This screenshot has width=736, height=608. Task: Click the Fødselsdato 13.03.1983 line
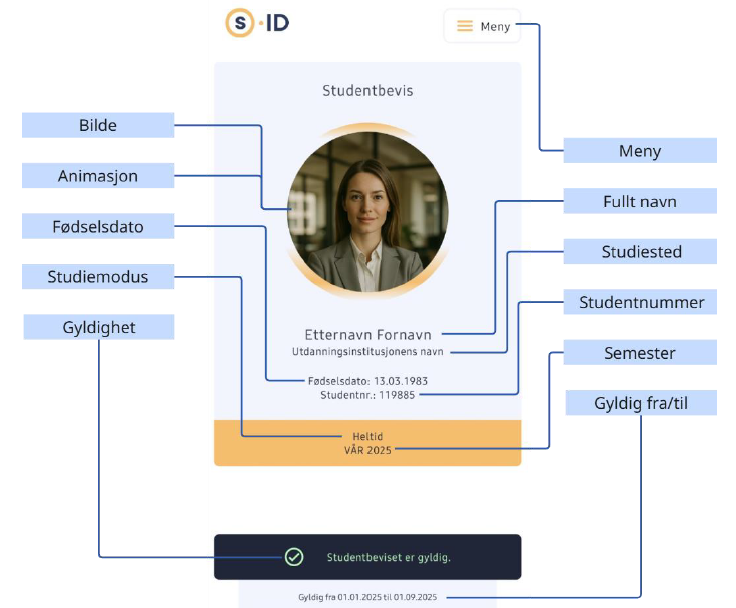click(x=367, y=381)
